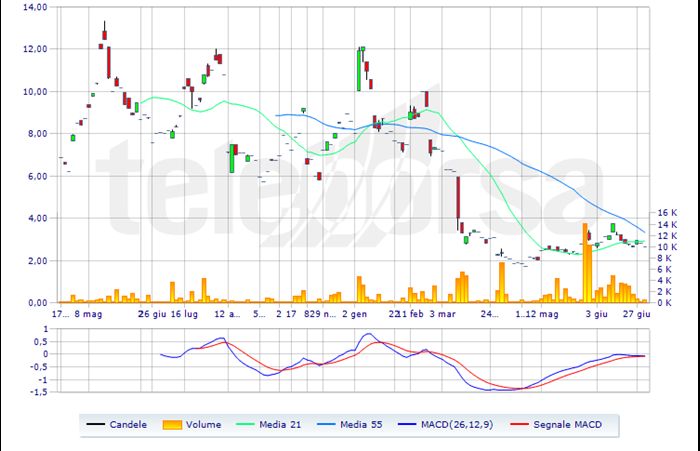Click the 0,00 price axis label
Screen dimensions: 700x451
coord(38,303)
